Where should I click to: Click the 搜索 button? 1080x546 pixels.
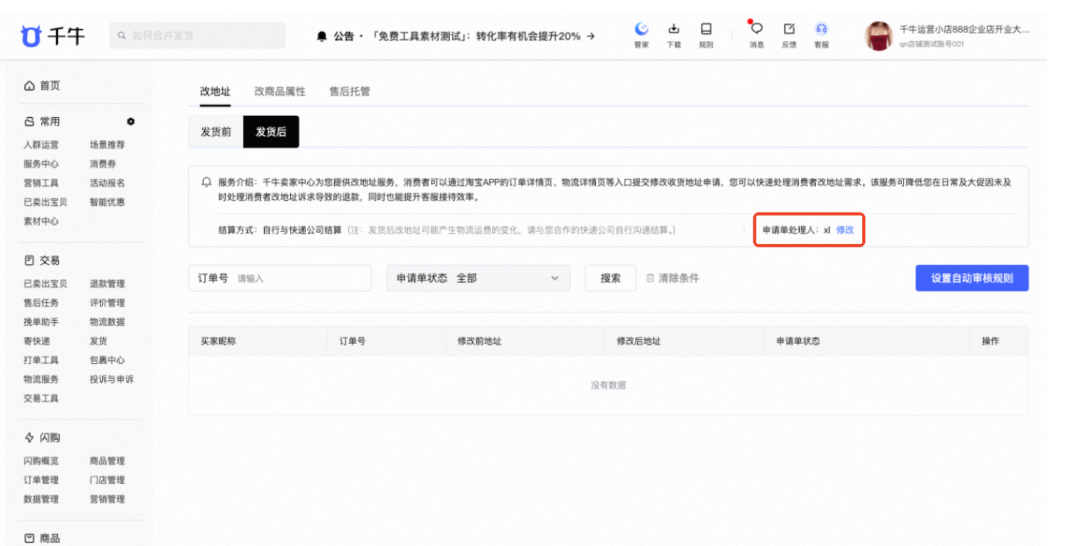click(610, 278)
